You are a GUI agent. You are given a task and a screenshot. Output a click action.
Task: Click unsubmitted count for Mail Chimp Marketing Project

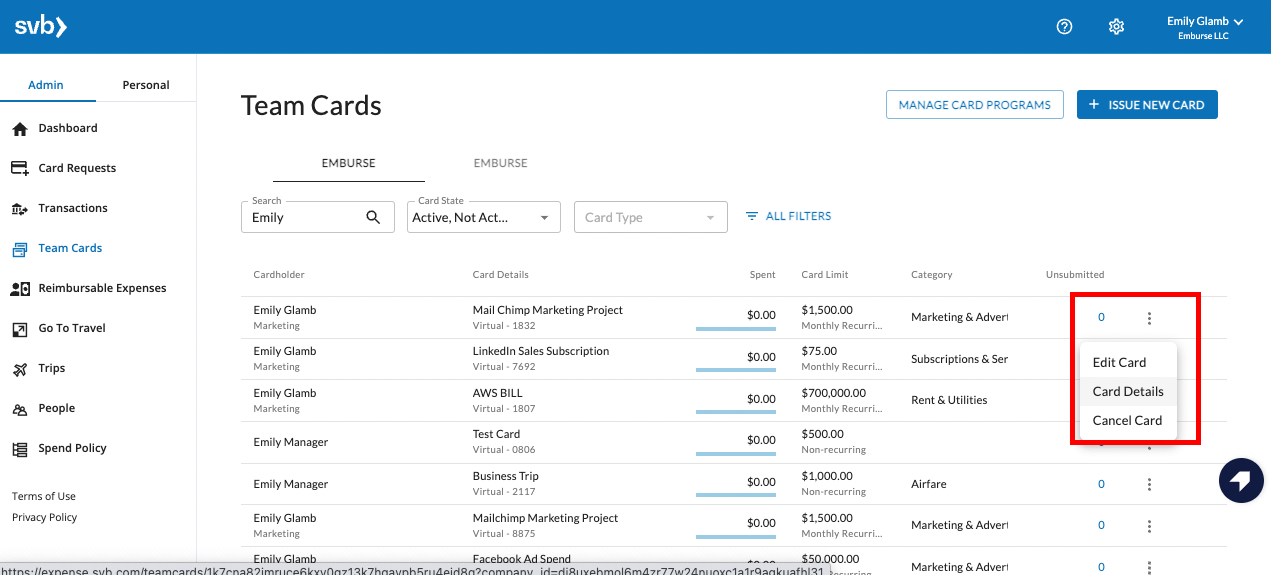click(1101, 317)
